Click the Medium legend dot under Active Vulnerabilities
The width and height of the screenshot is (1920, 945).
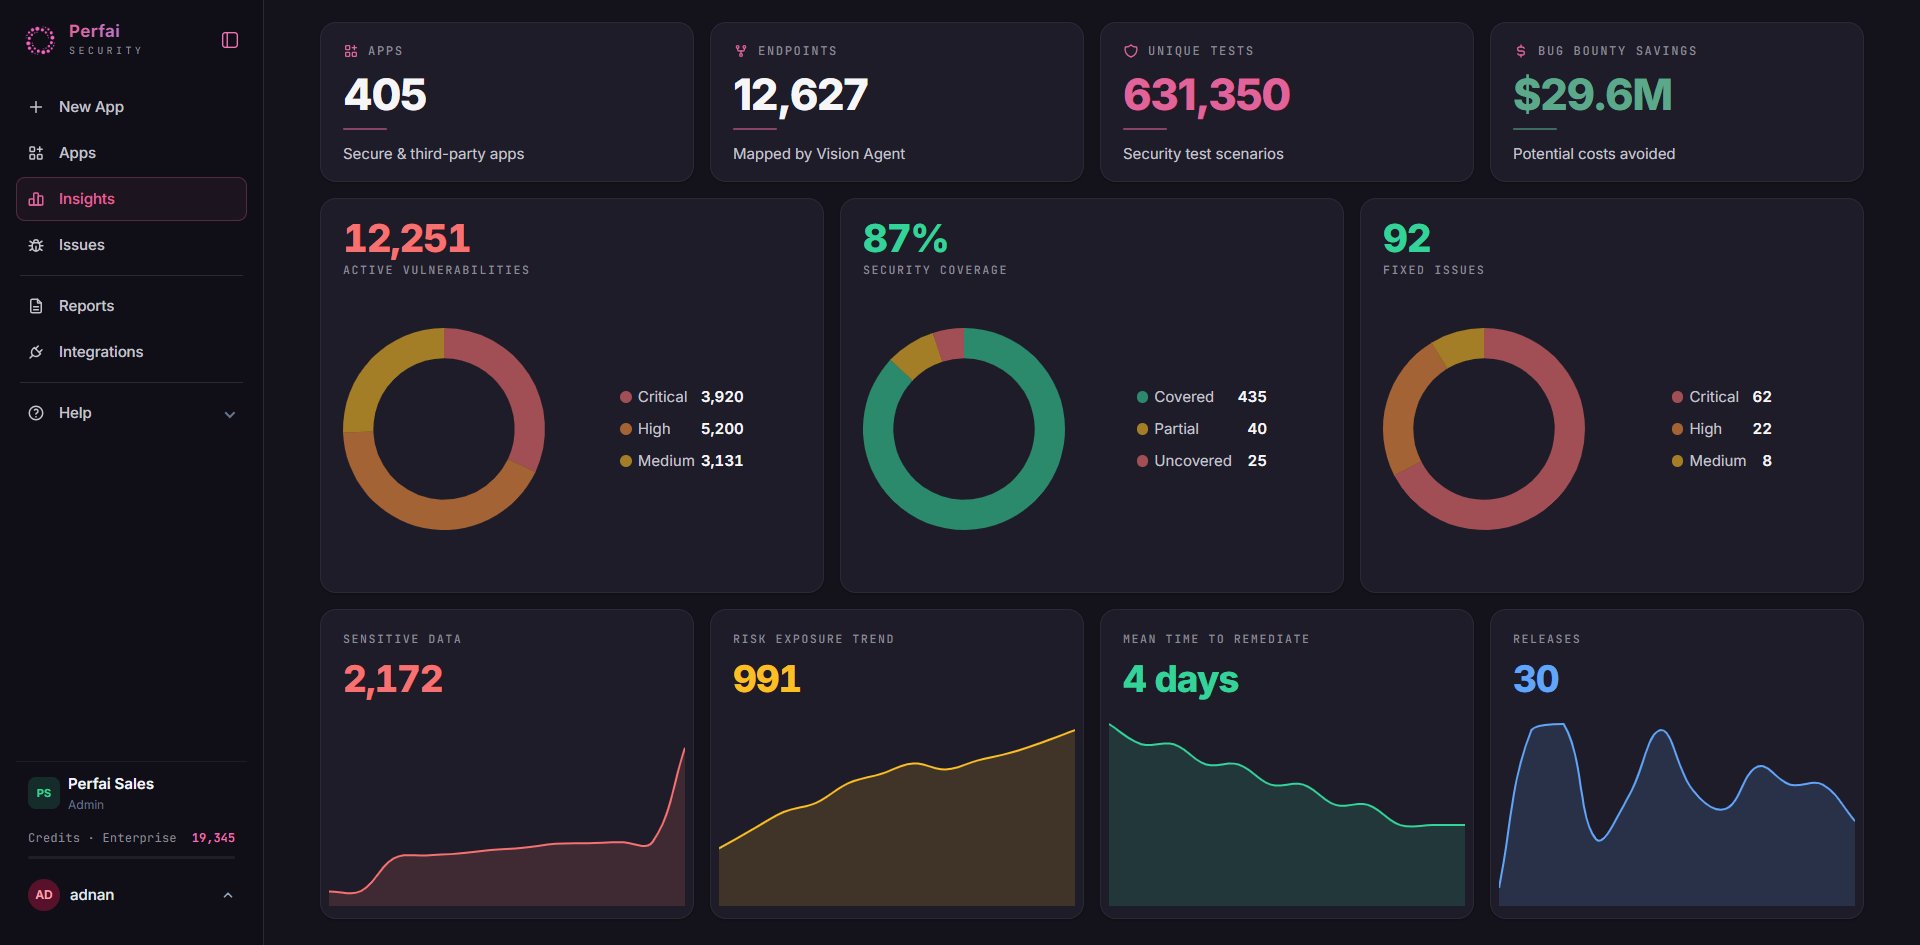click(x=626, y=461)
